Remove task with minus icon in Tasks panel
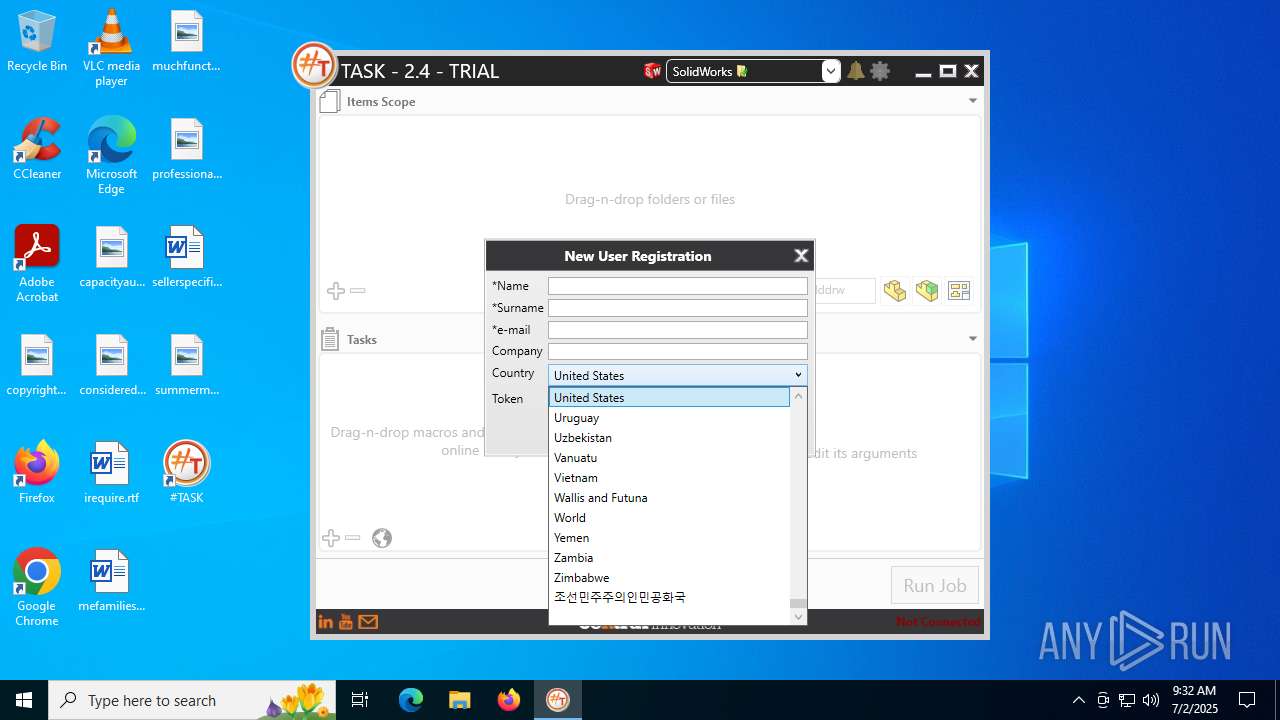 (x=352, y=538)
